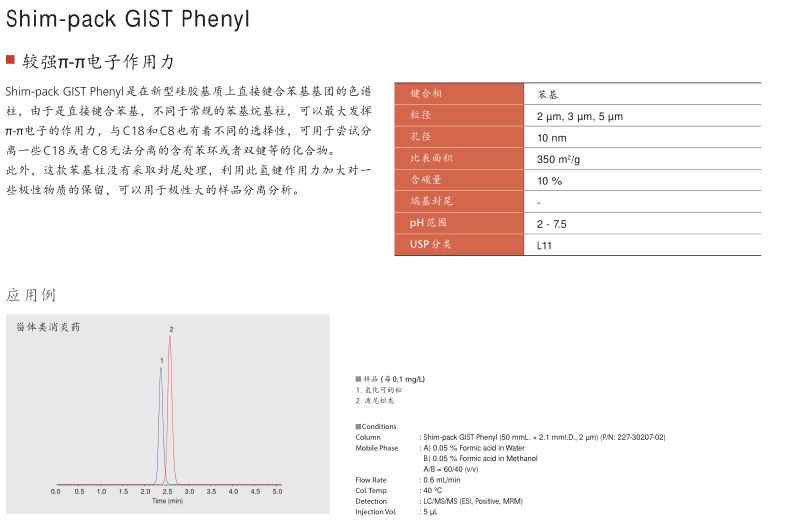Click the 350 m²/g surface area value

(x=558, y=159)
